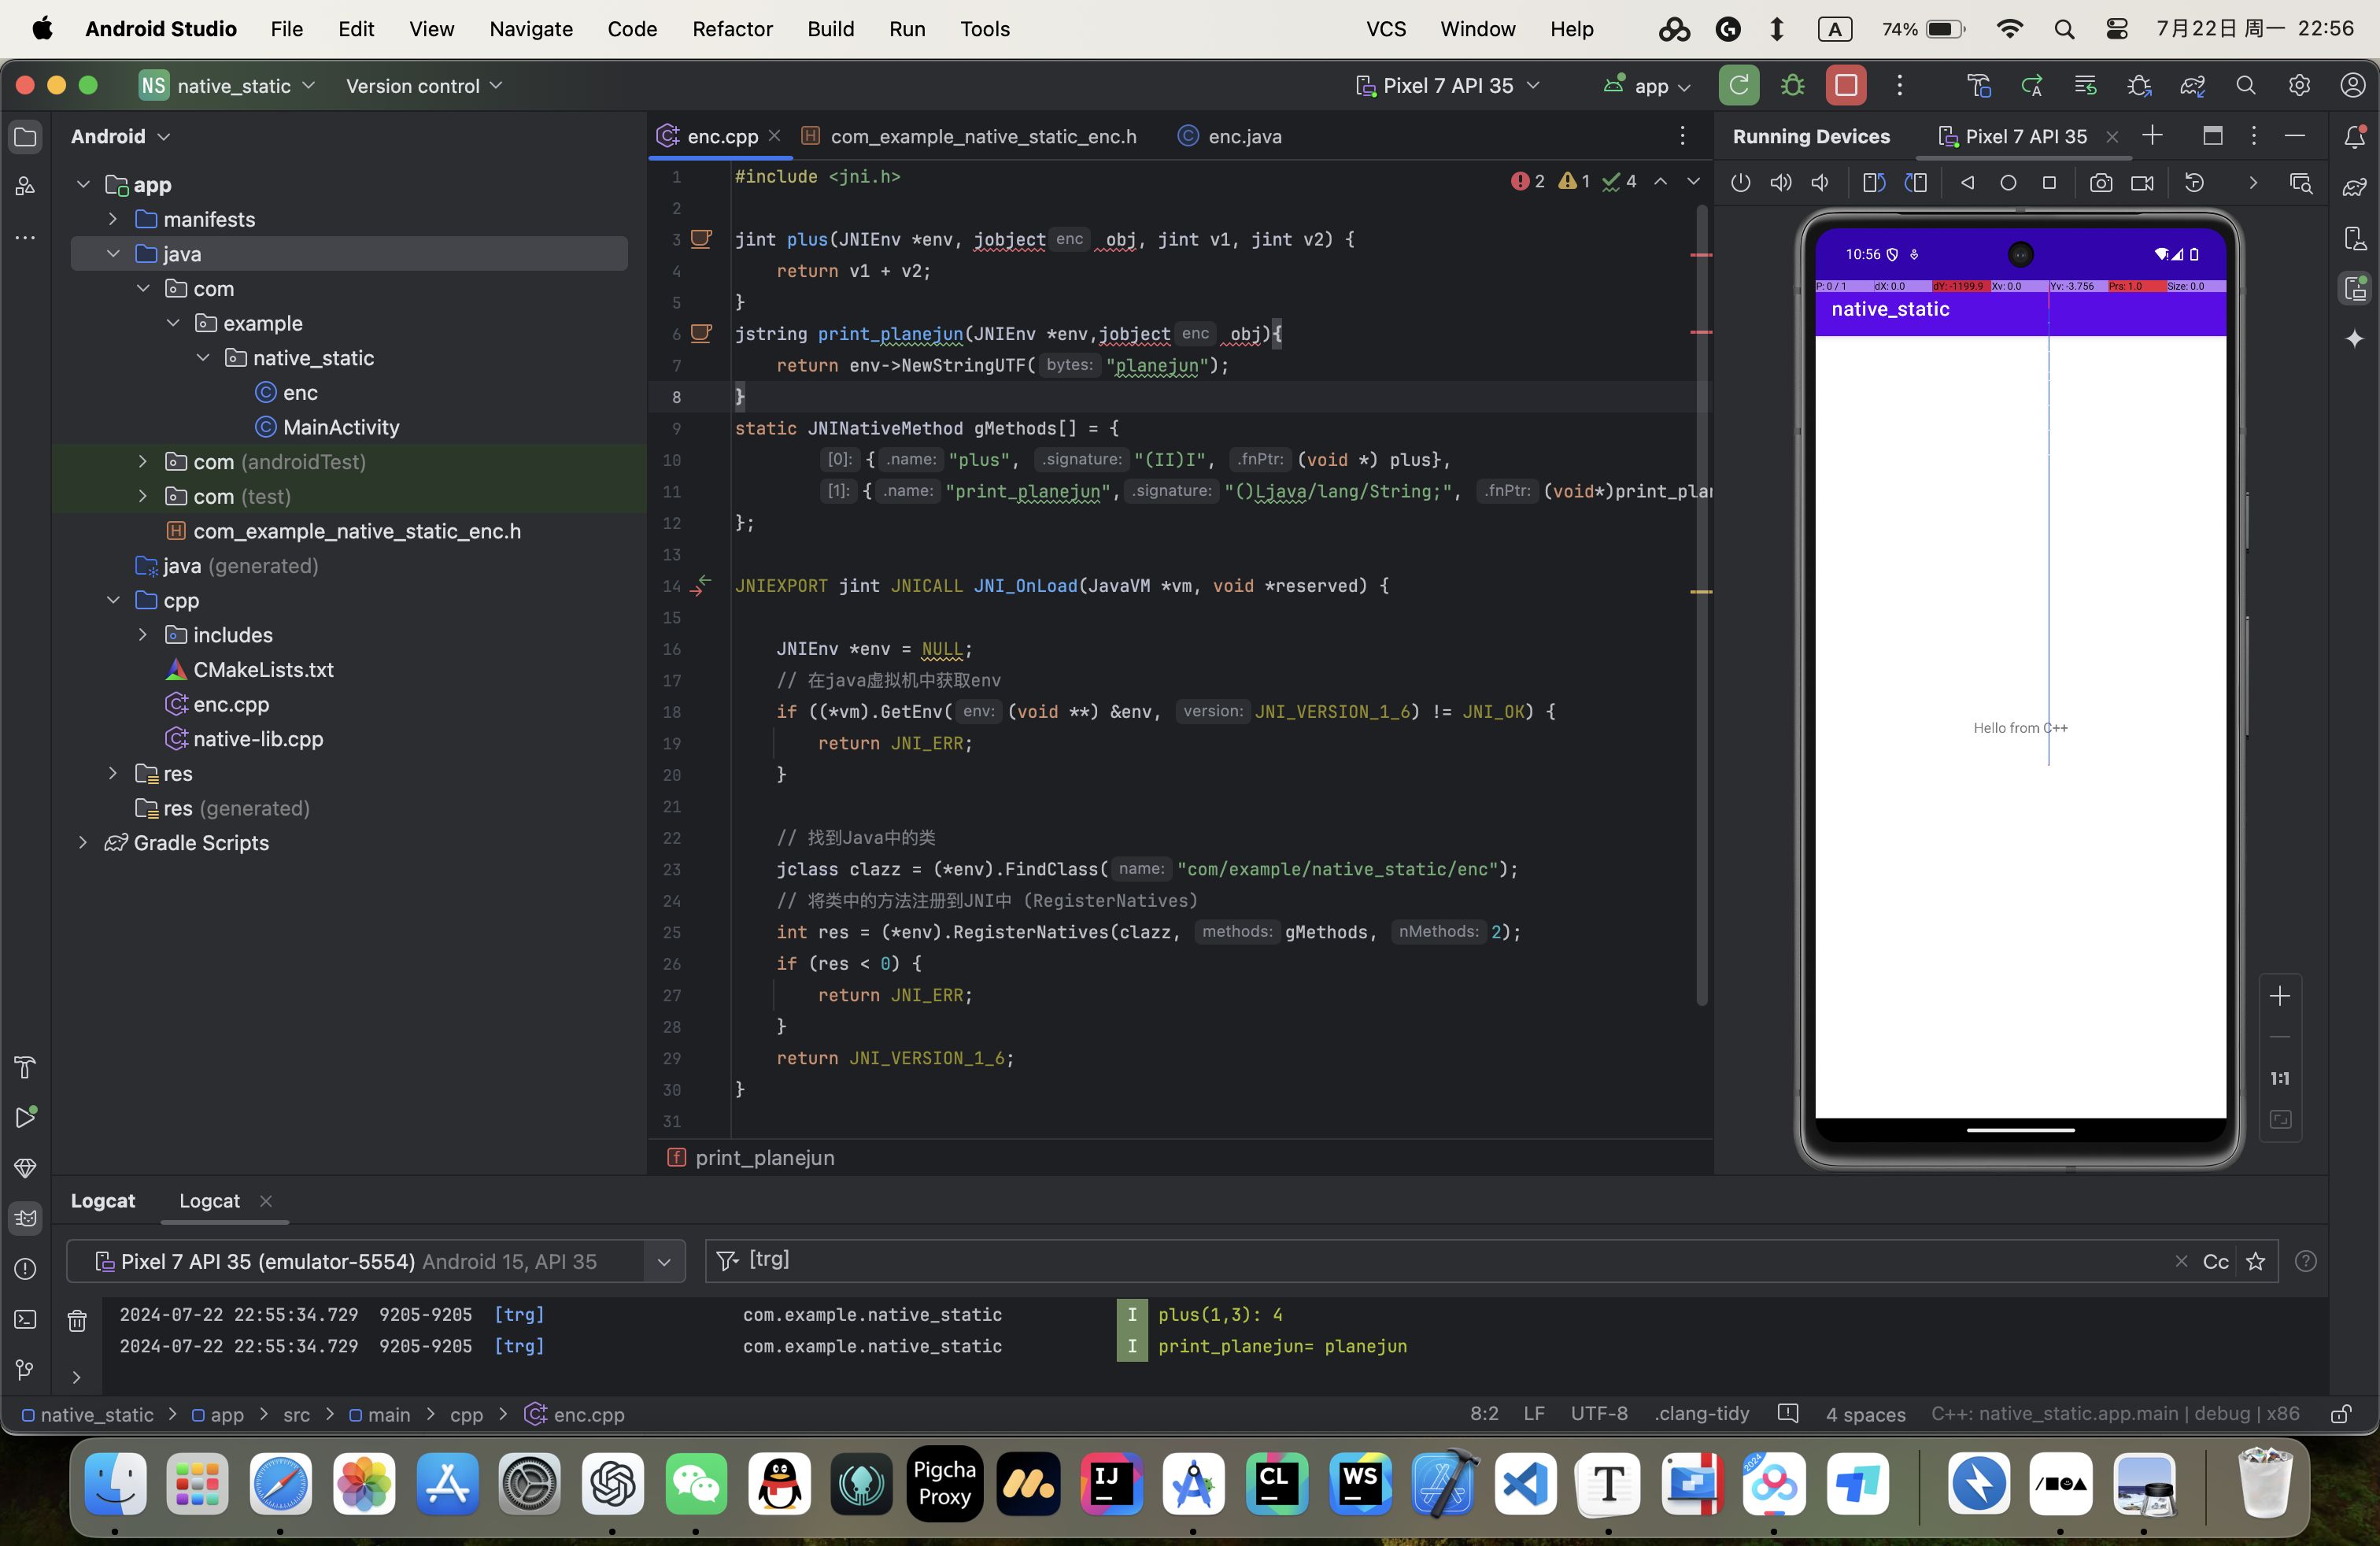Viewport: 2380px width, 1546px height.
Task: Open Pixel 7 API 35 device dropdown
Action: coord(1447,86)
